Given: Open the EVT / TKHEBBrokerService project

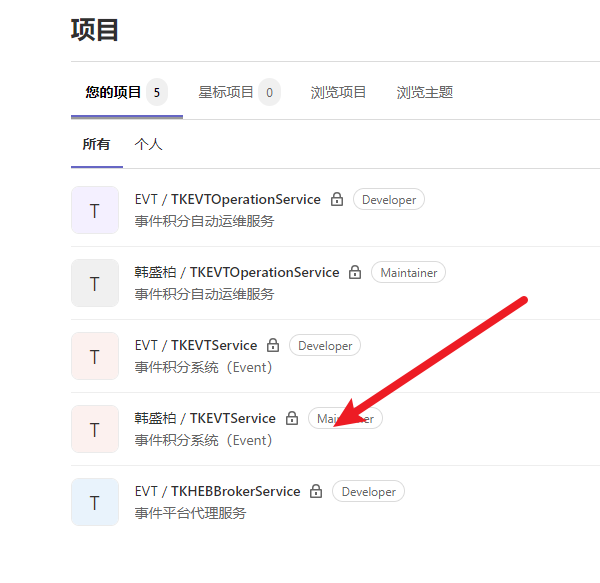Looking at the screenshot, I should [217, 492].
